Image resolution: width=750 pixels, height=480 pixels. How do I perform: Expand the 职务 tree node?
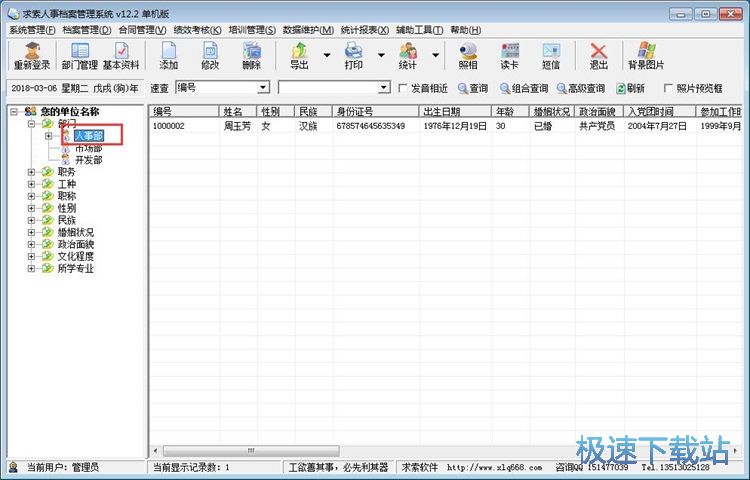tap(32, 172)
